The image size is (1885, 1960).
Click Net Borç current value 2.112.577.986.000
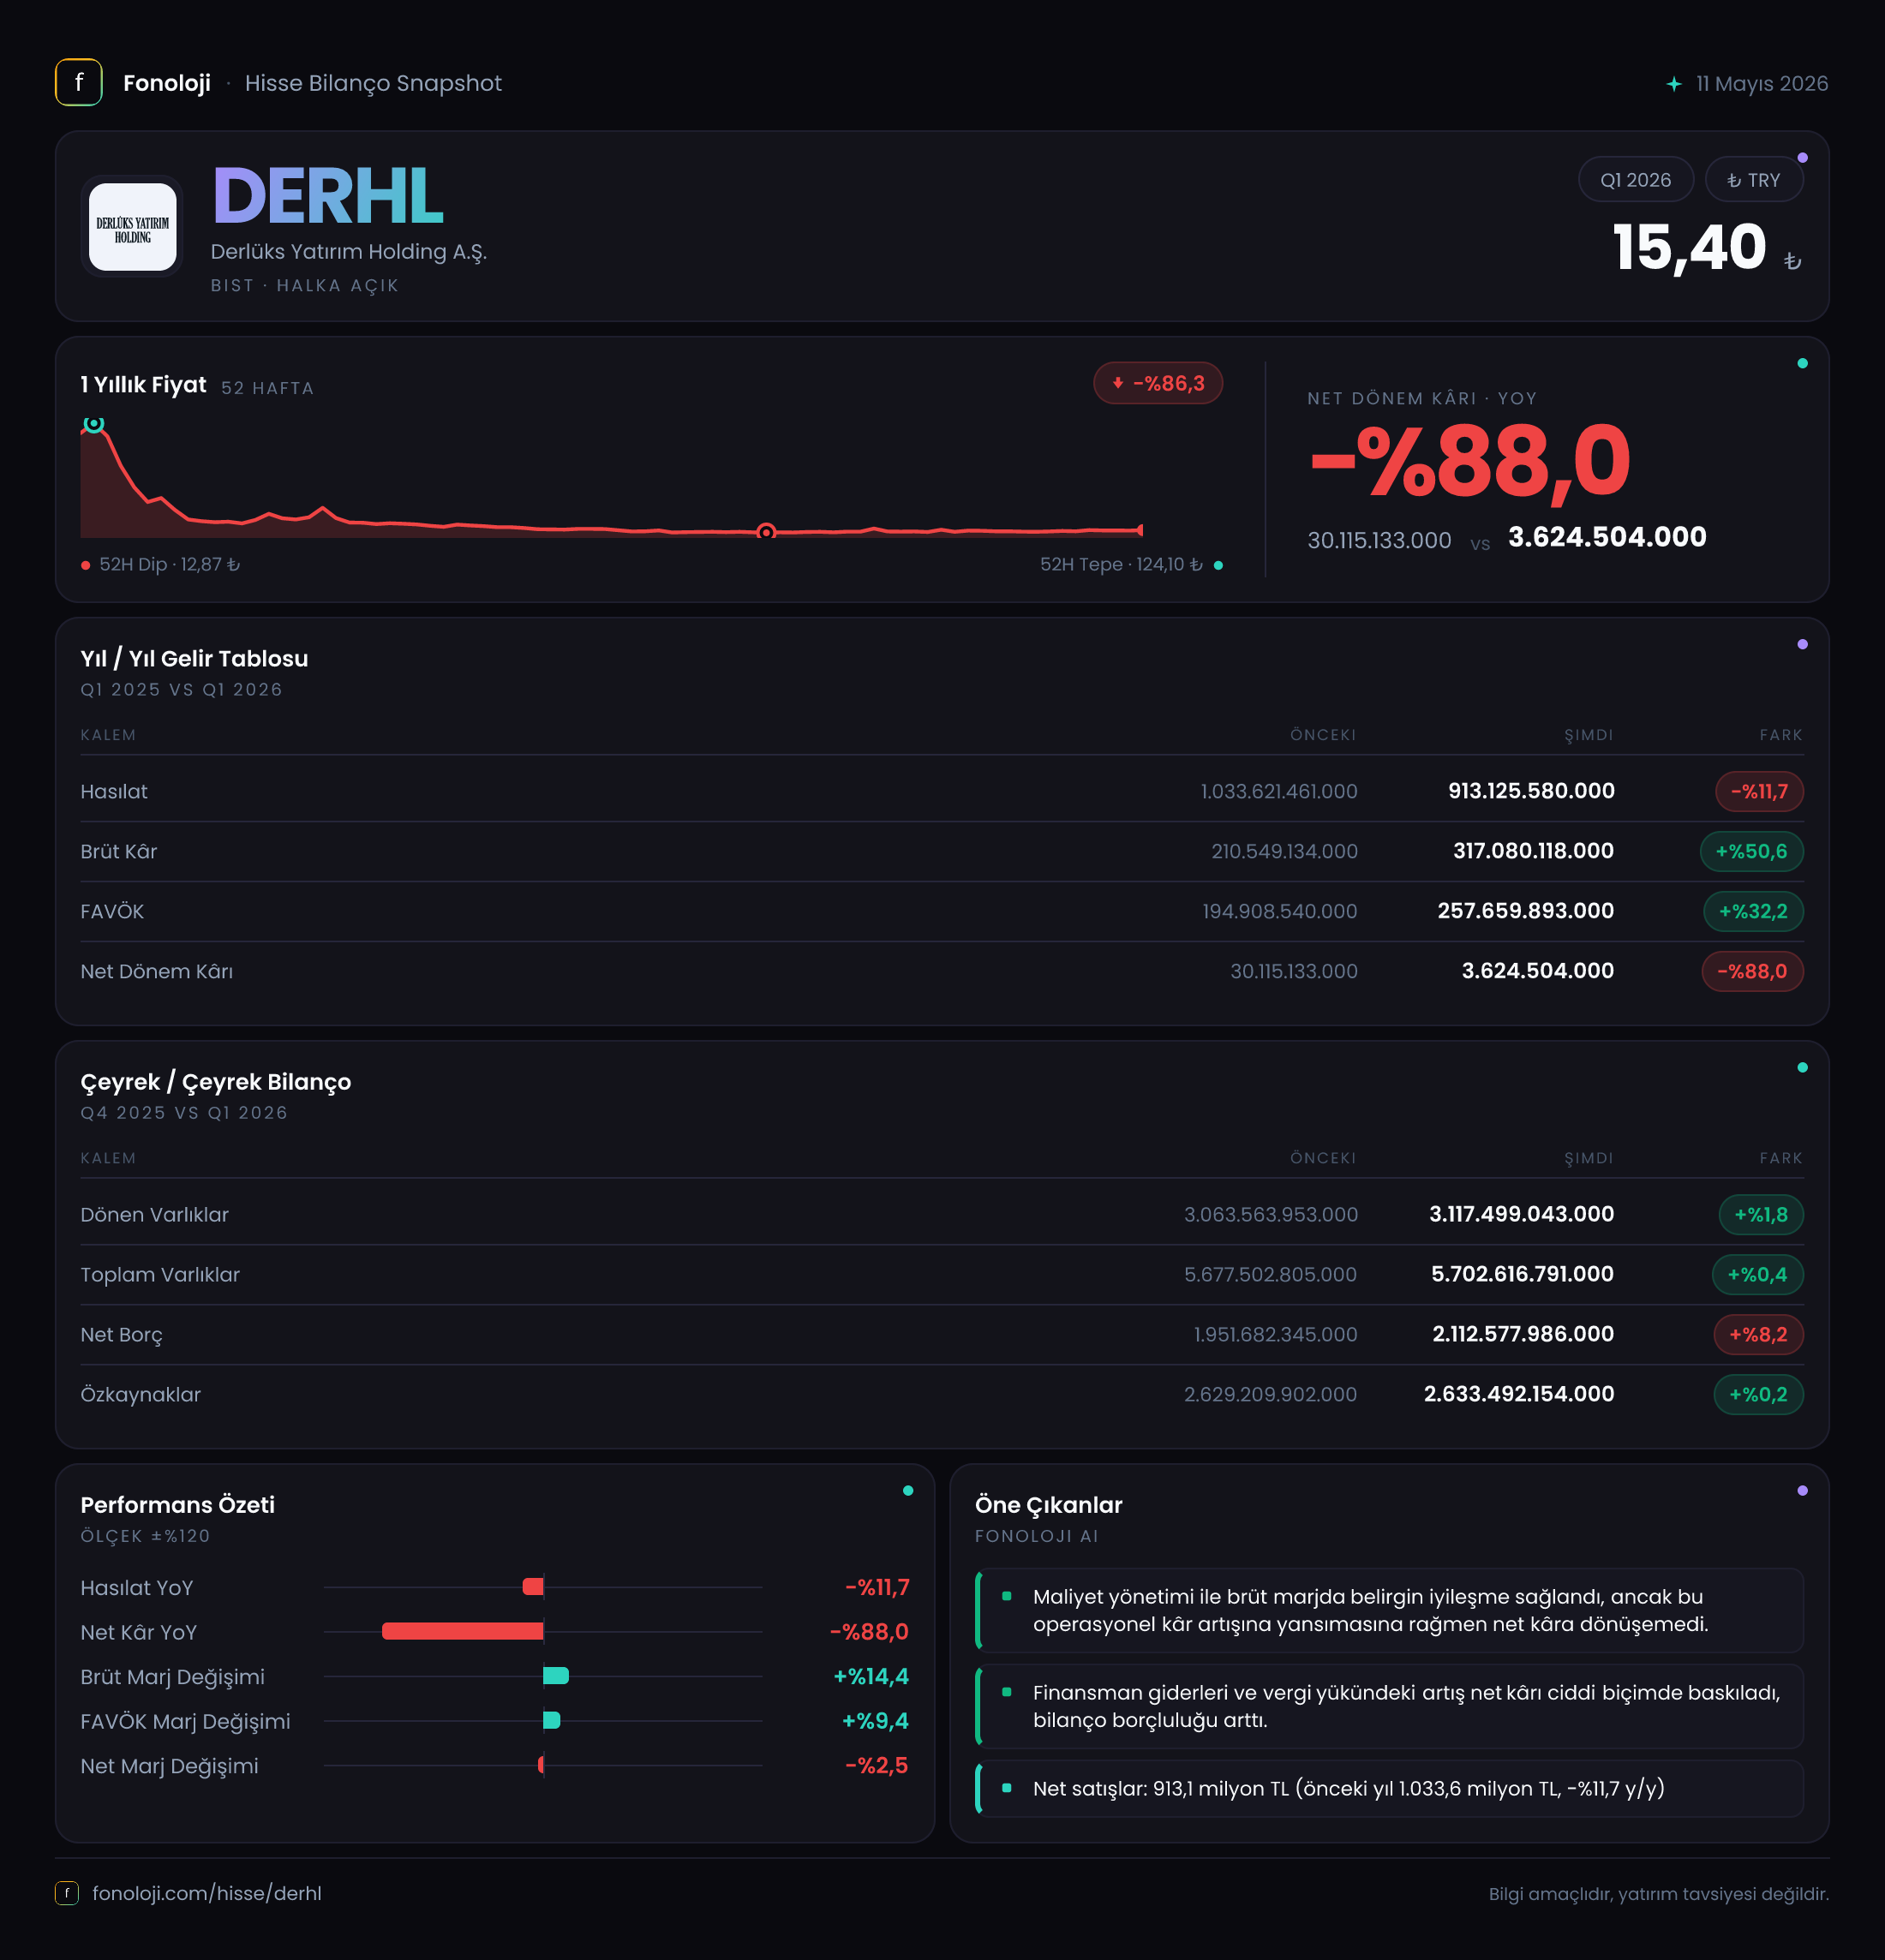tap(1523, 1334)
